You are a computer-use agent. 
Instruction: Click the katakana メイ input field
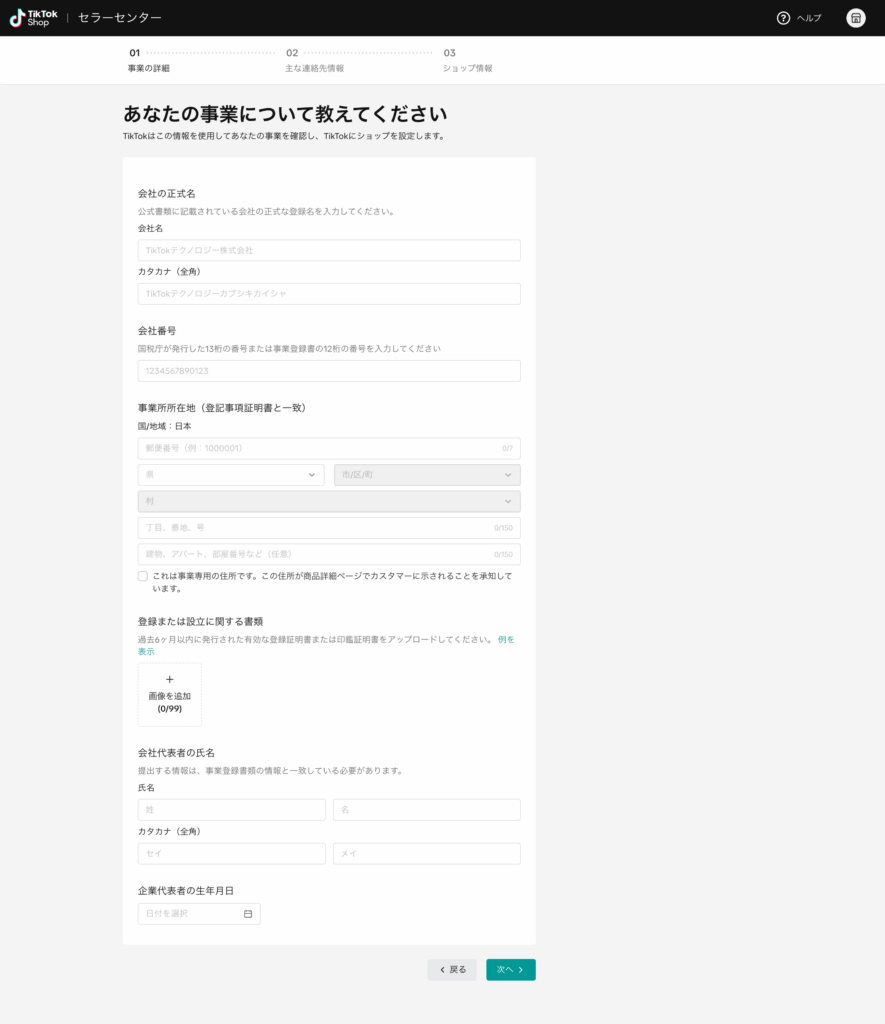[426, 853]
